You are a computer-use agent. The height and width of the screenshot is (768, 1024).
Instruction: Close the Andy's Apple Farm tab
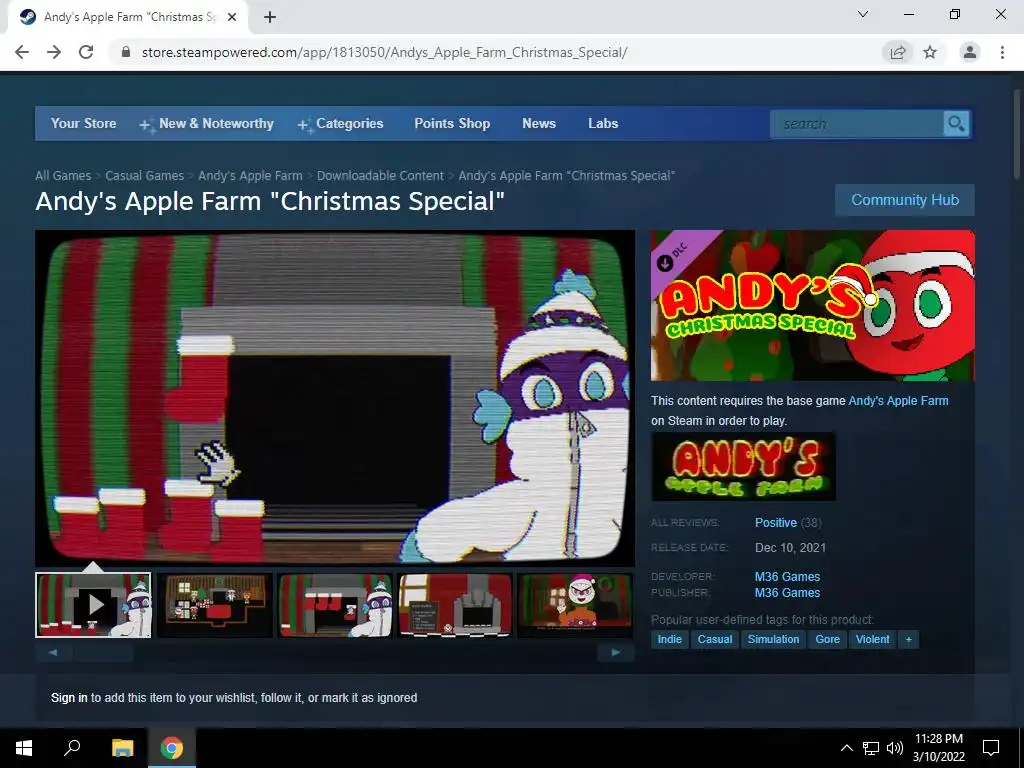click(232, 17)
